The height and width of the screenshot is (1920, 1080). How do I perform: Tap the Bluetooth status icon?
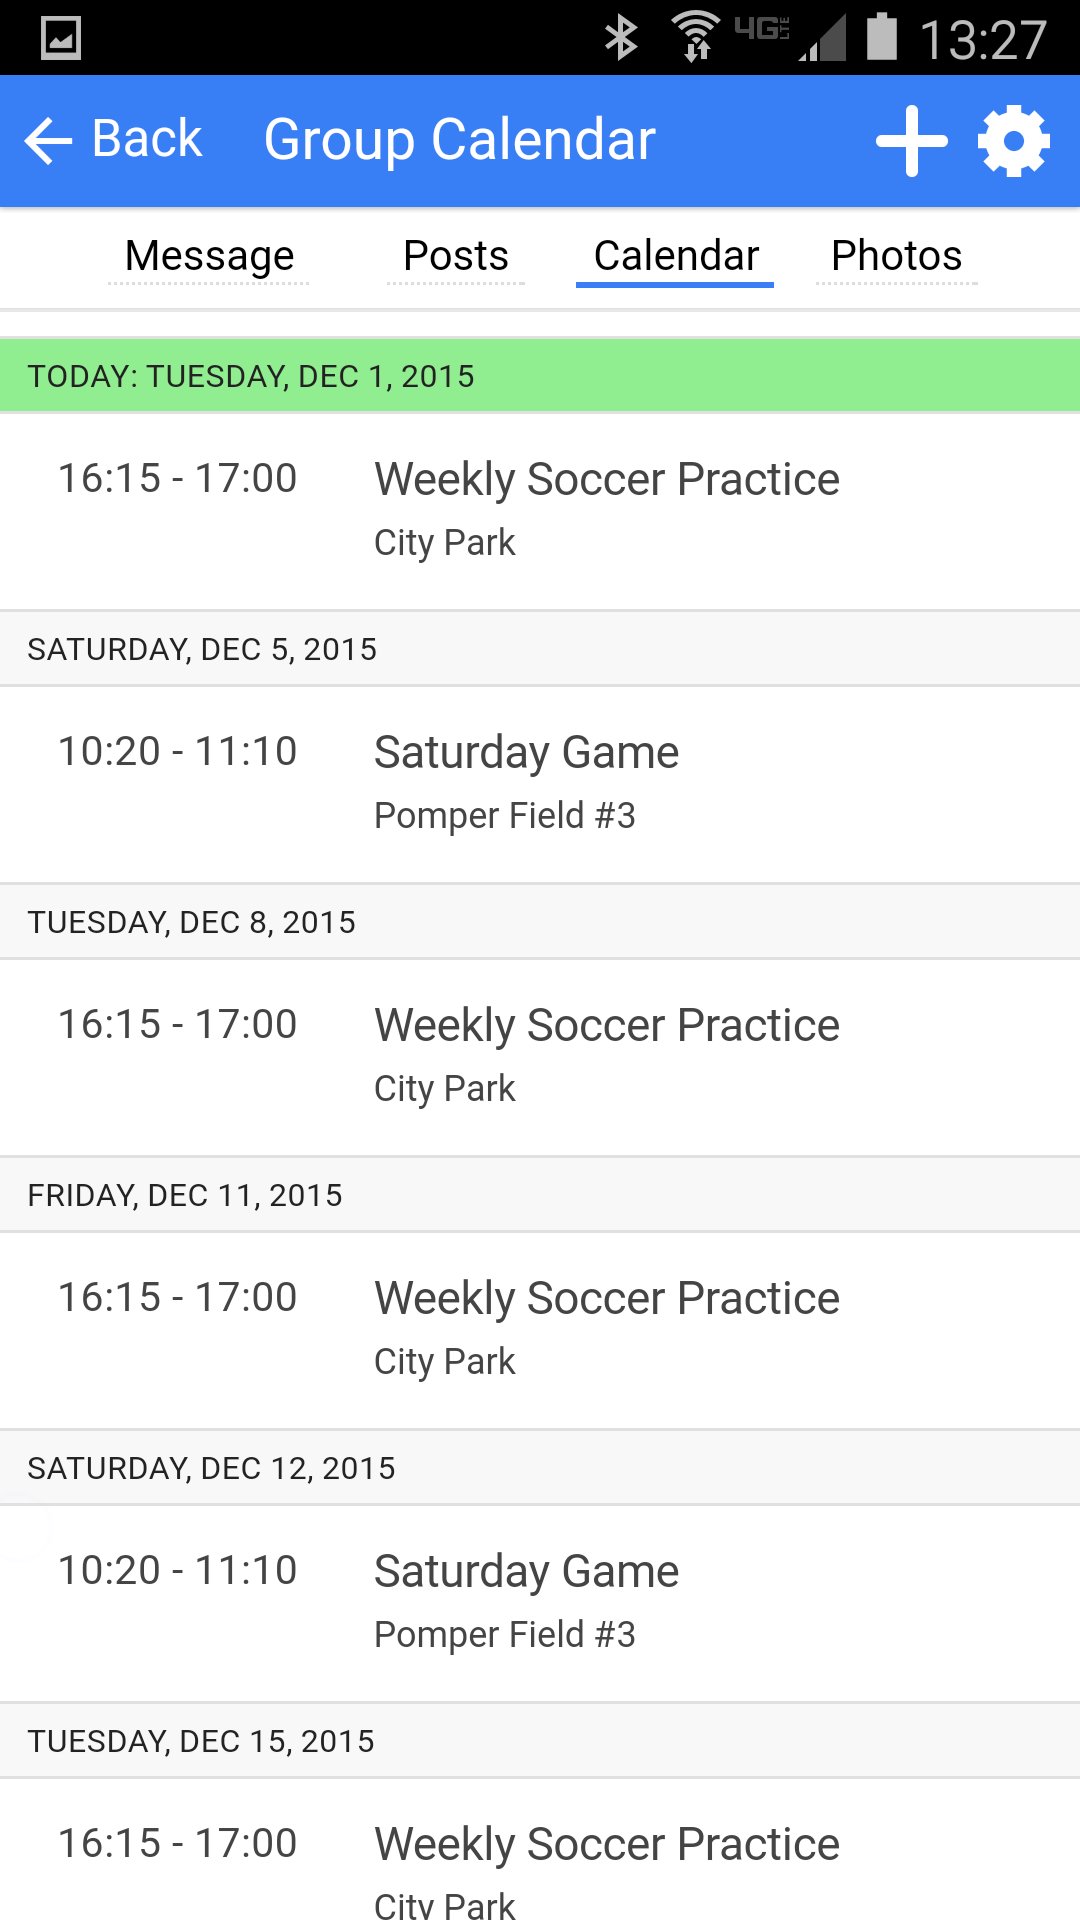coord(621,38)
